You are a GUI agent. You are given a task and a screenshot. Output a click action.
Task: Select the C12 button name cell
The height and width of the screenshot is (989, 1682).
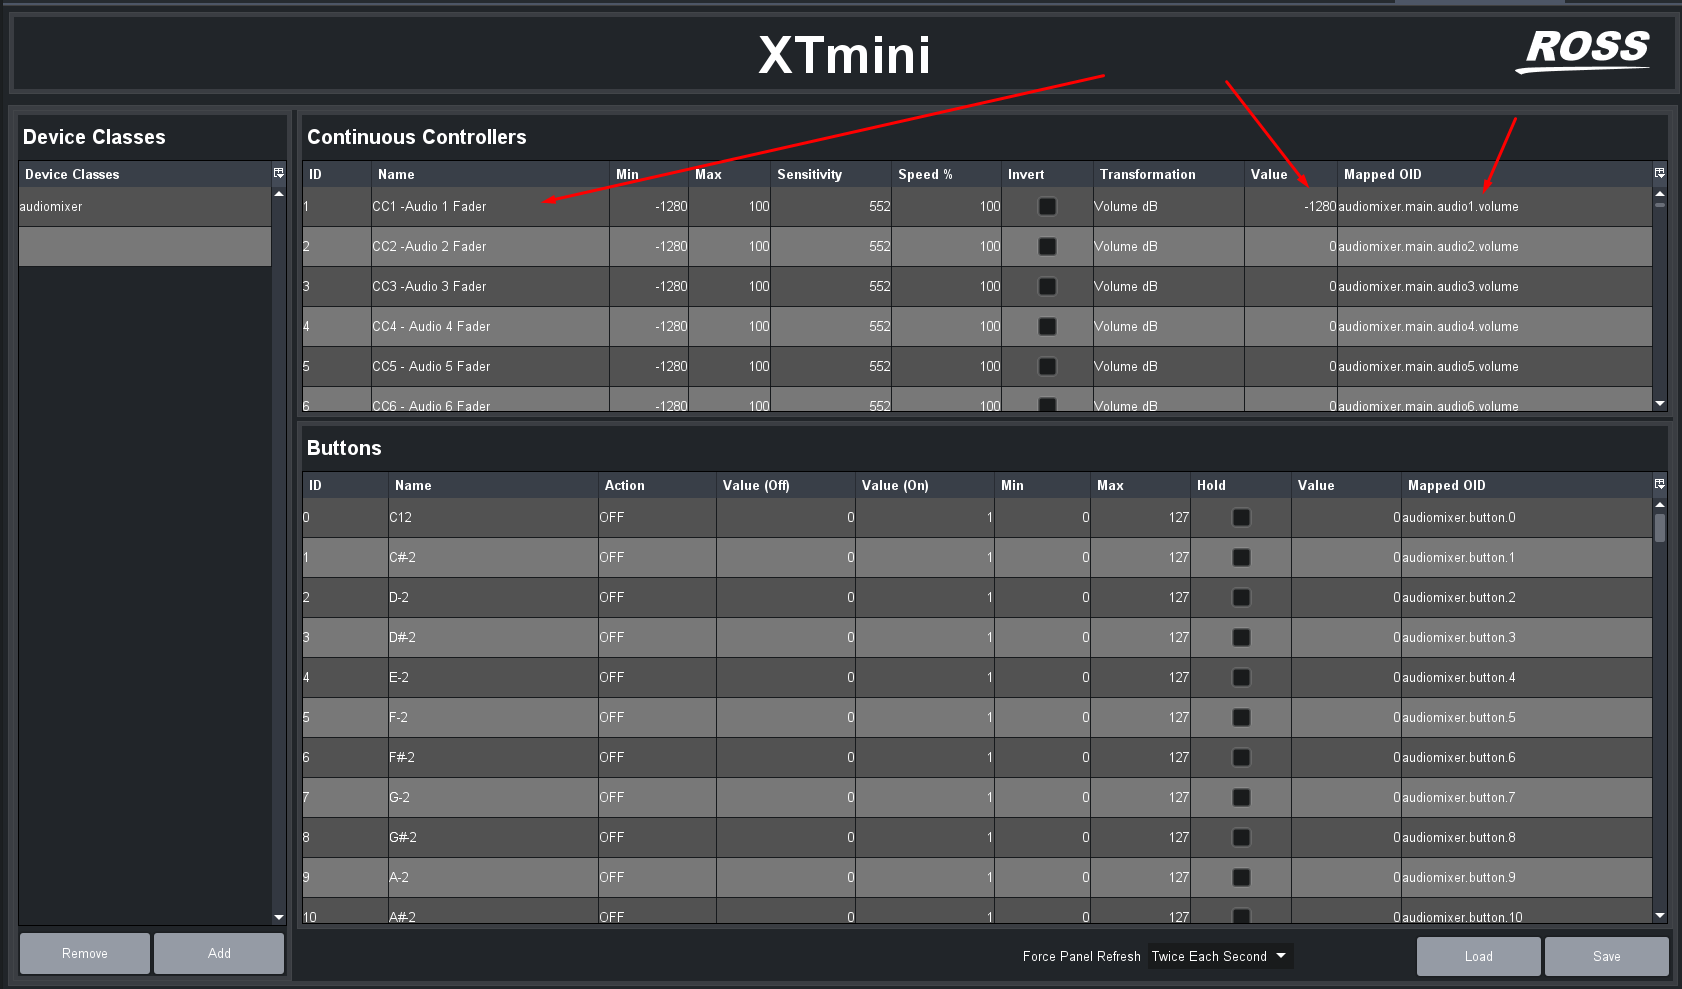[493, 517]
